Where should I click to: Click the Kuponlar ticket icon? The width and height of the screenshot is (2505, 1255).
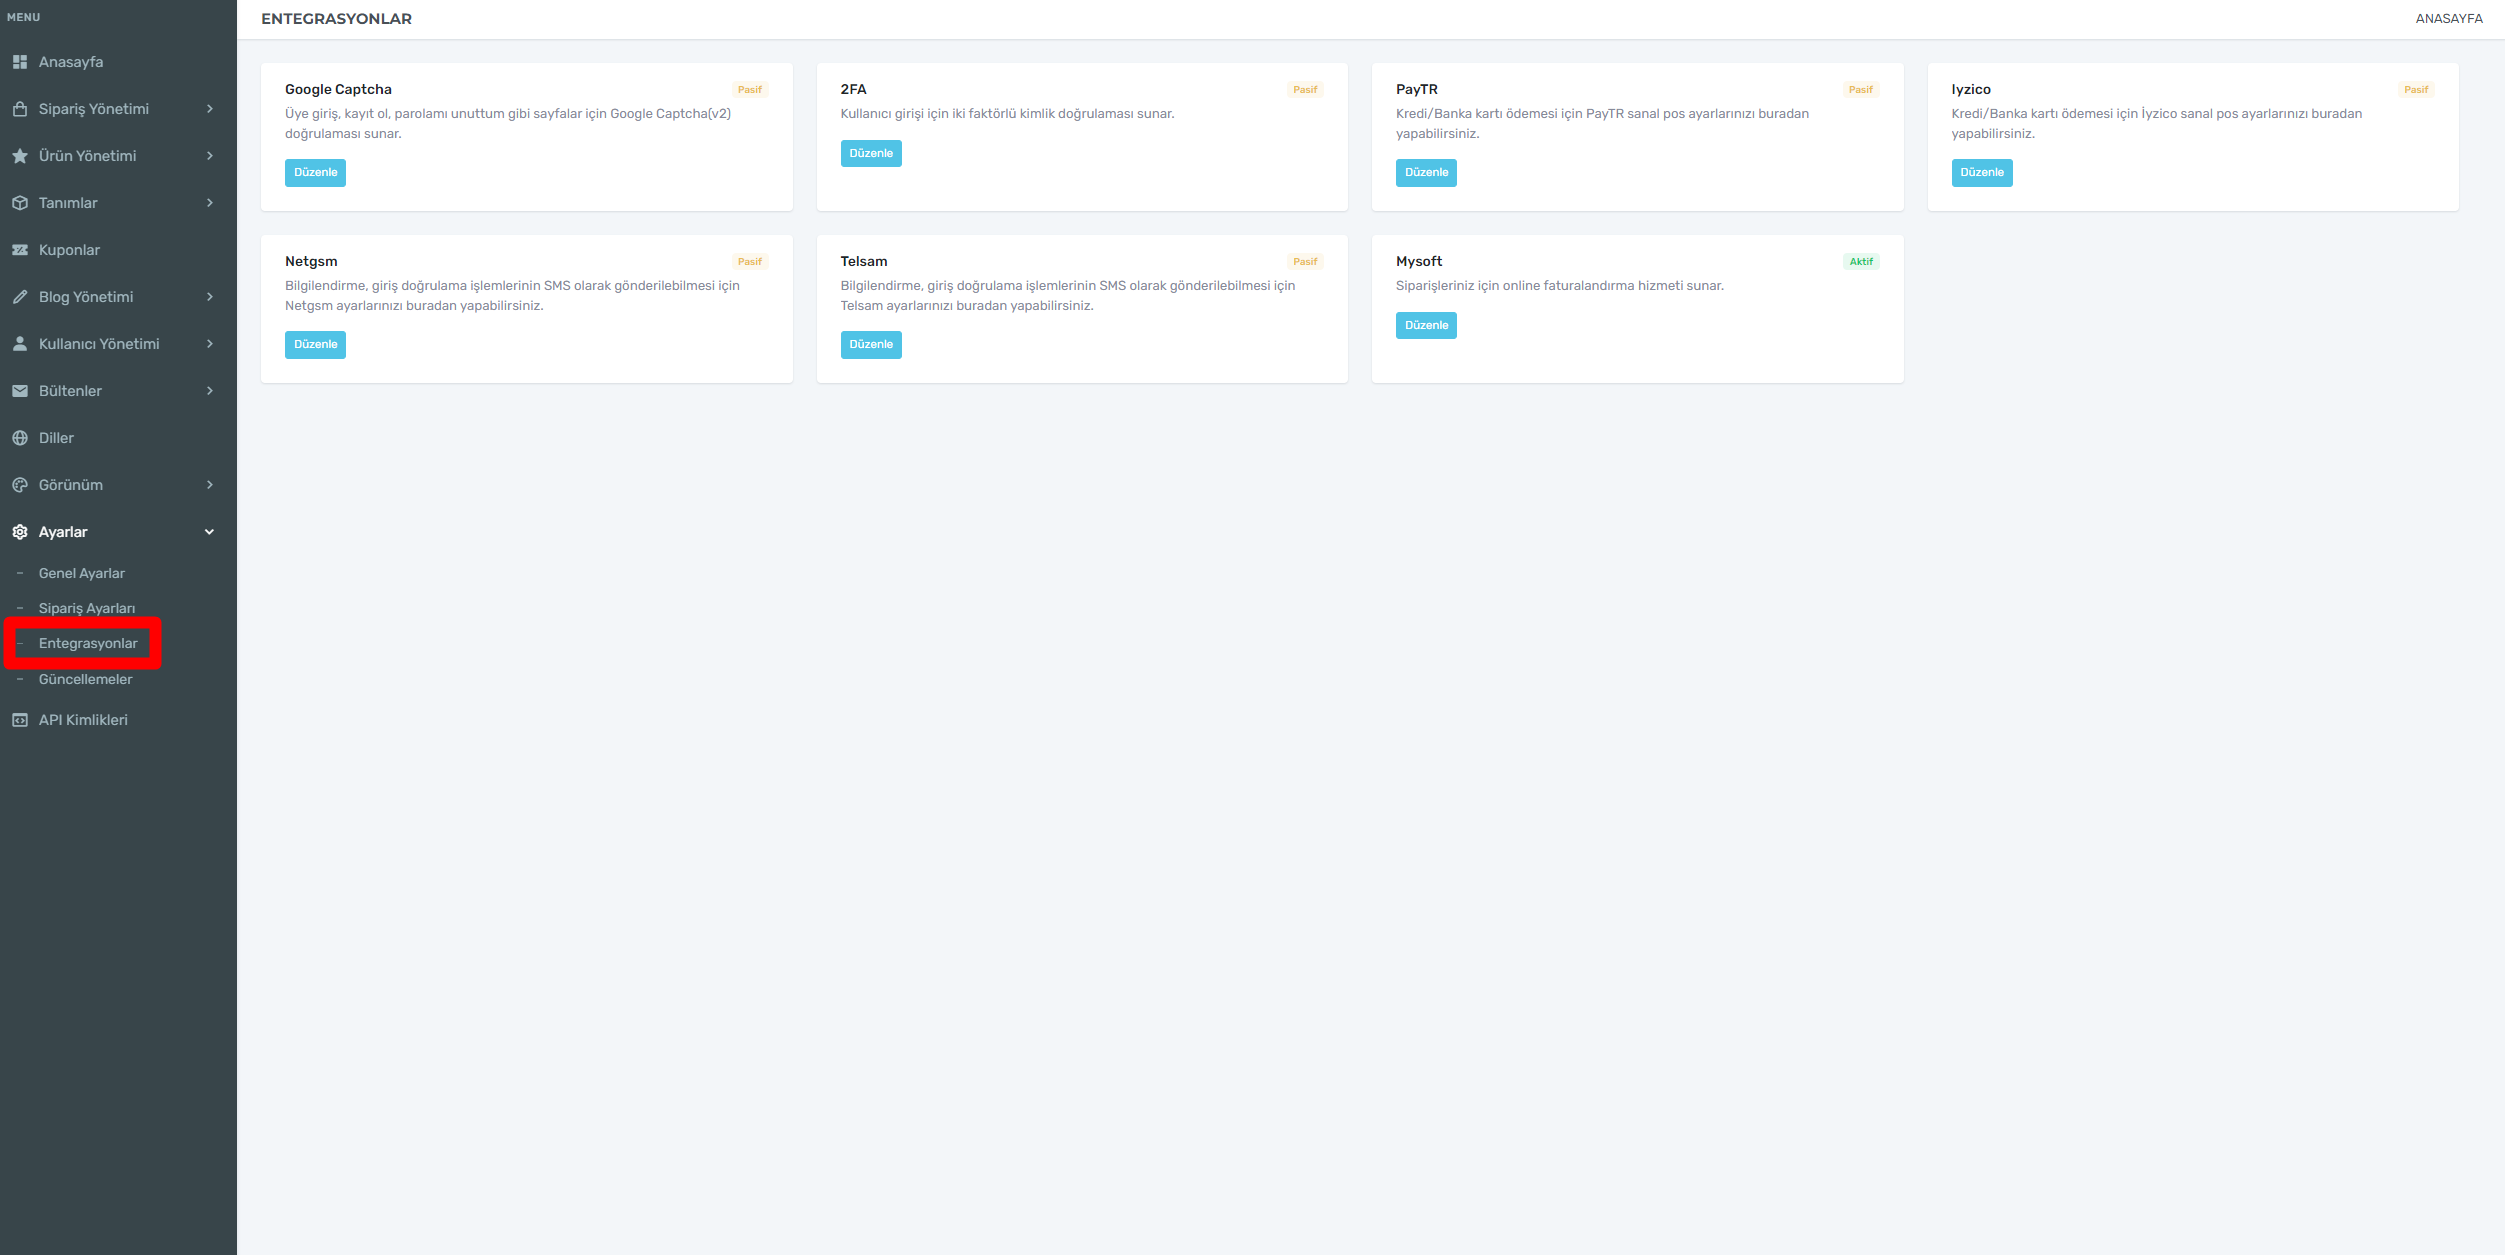20,250
